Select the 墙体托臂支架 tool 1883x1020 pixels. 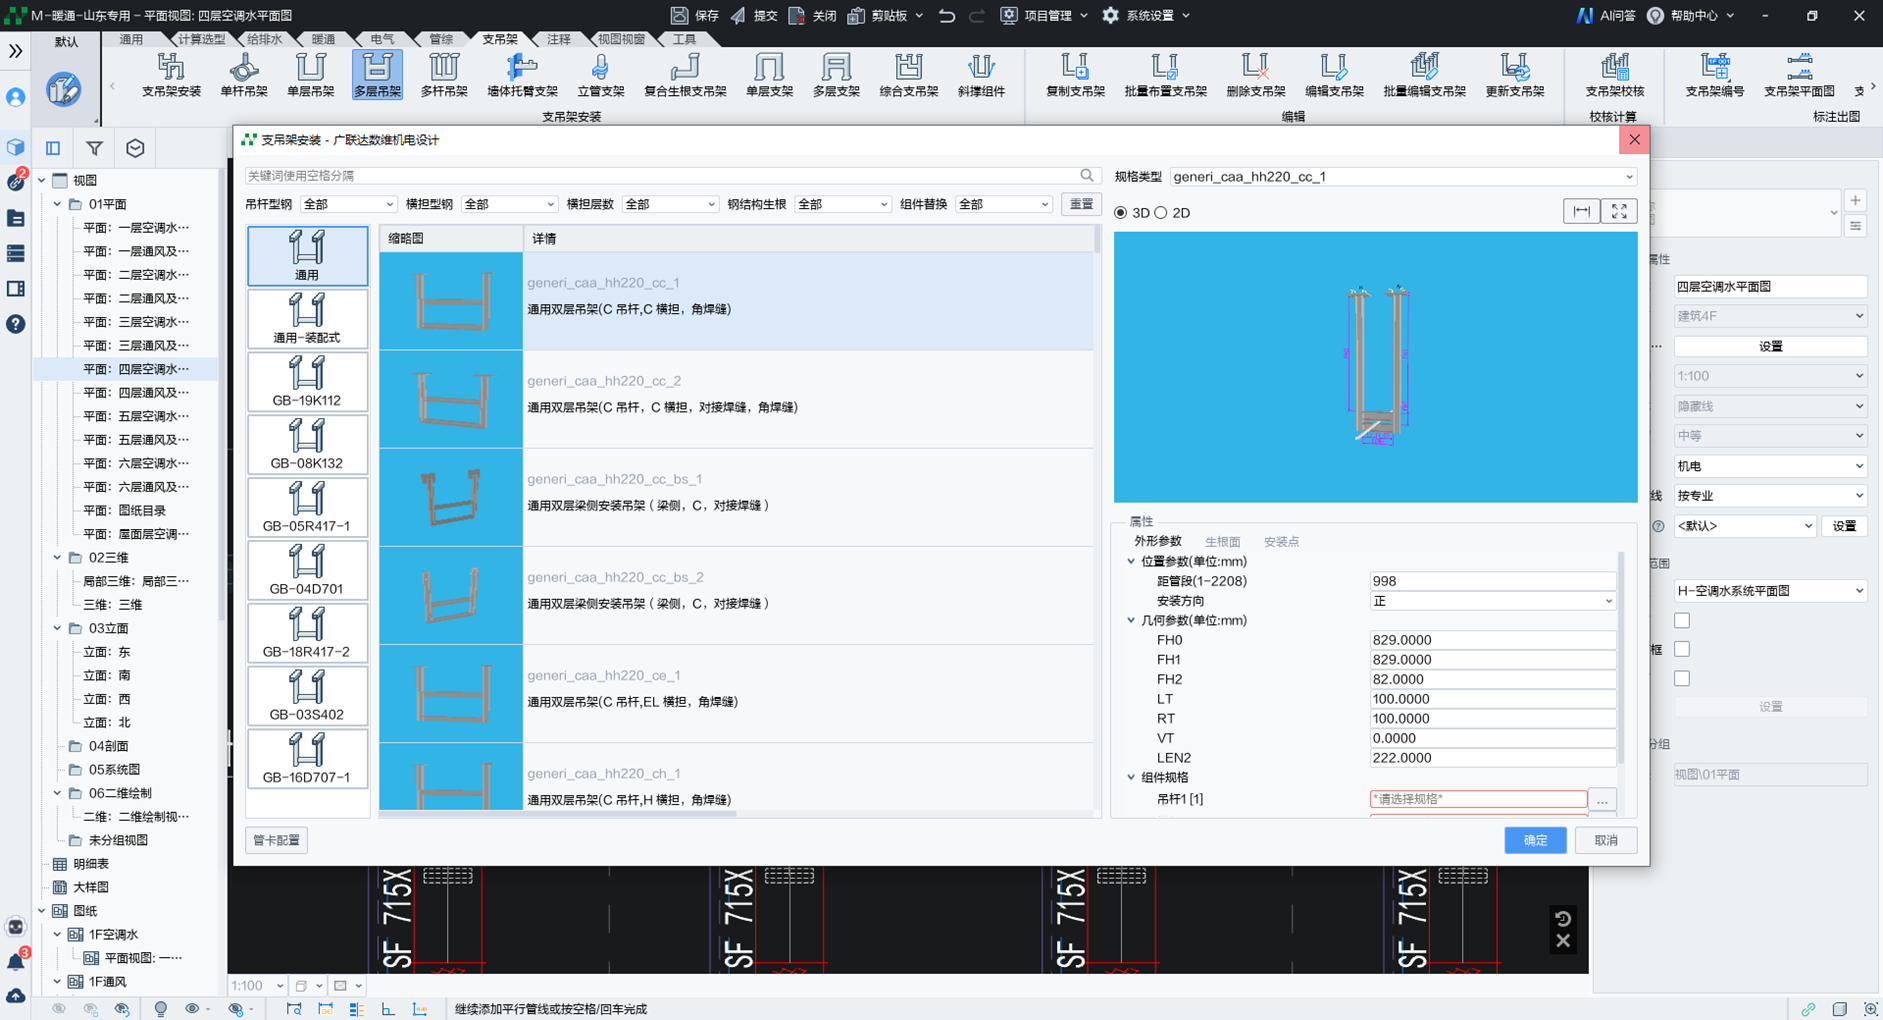coord(522,75)
